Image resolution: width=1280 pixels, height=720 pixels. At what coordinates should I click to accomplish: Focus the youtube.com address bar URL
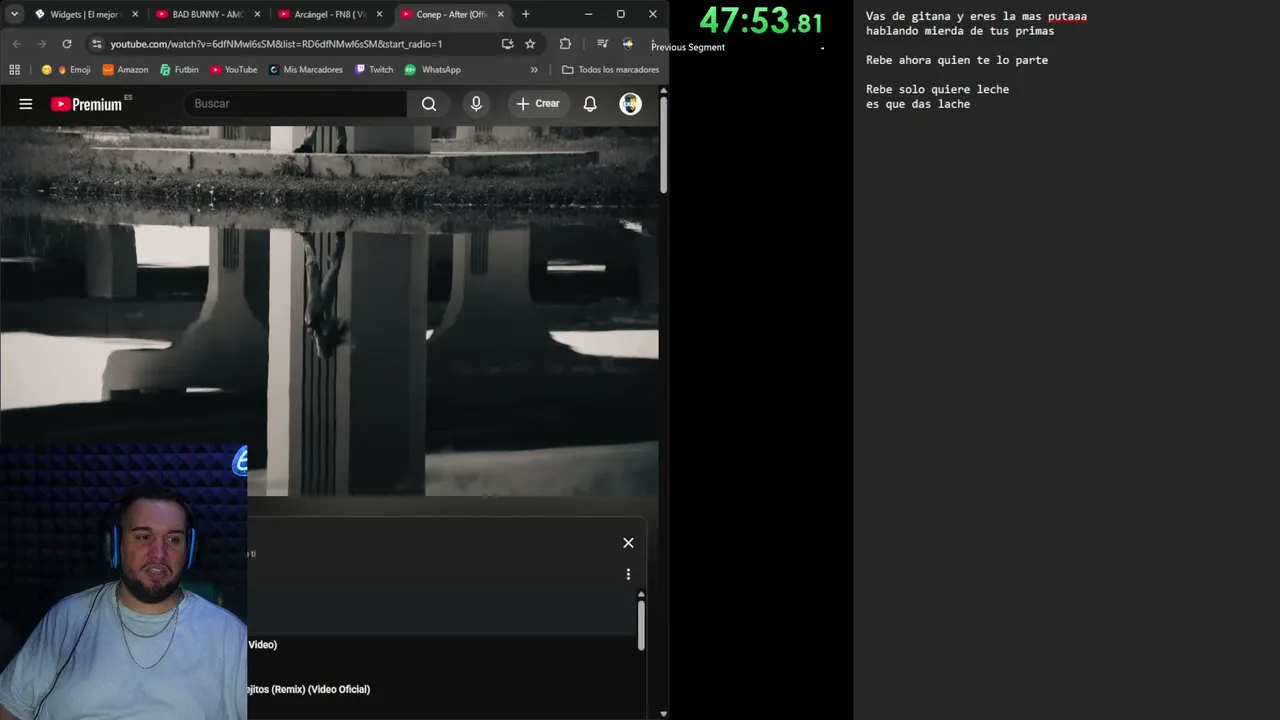276,44
